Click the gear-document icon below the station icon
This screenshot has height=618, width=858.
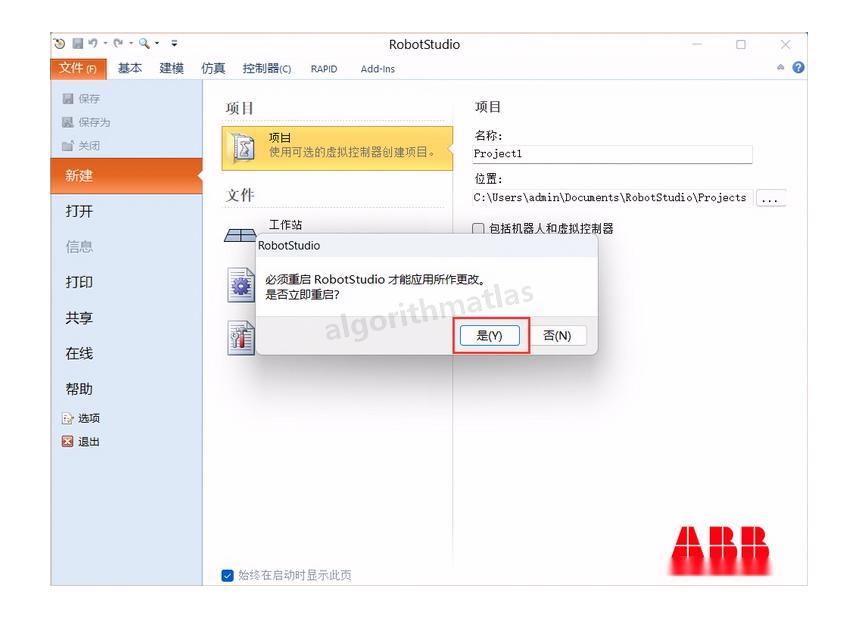[x=238, y=283]
